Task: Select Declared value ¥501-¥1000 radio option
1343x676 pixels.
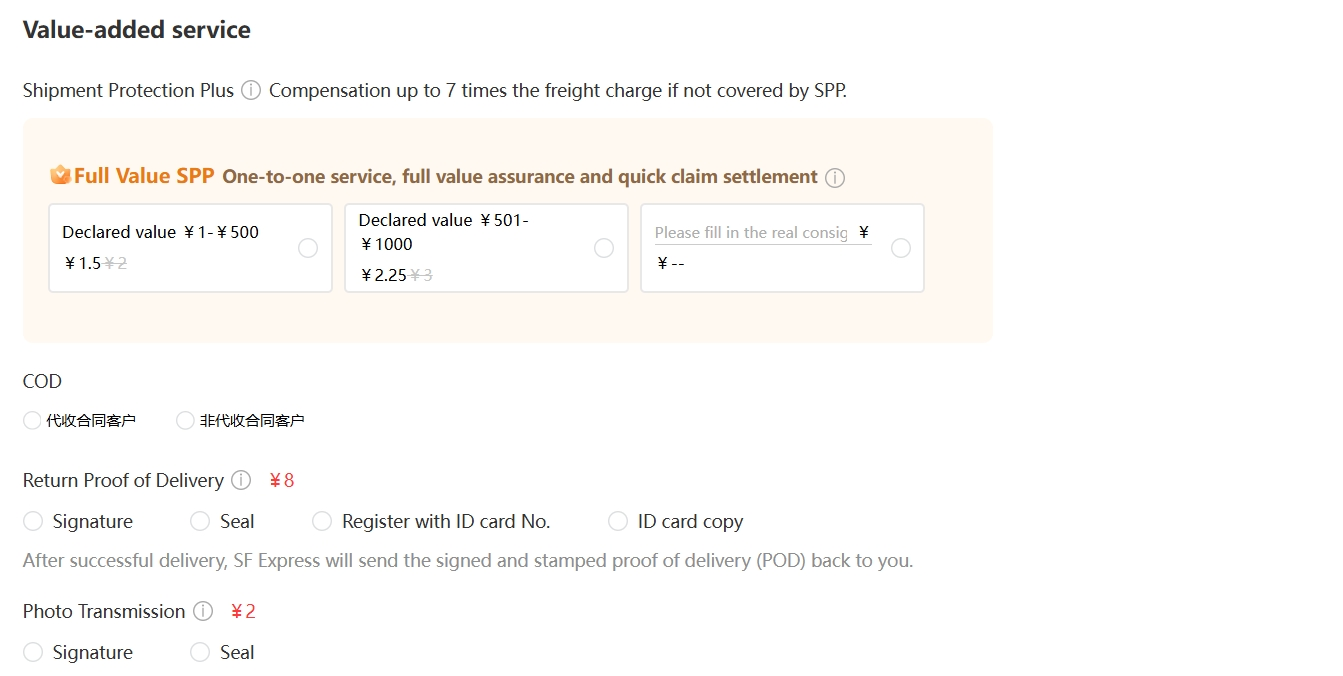Action: tap(604, 248)
